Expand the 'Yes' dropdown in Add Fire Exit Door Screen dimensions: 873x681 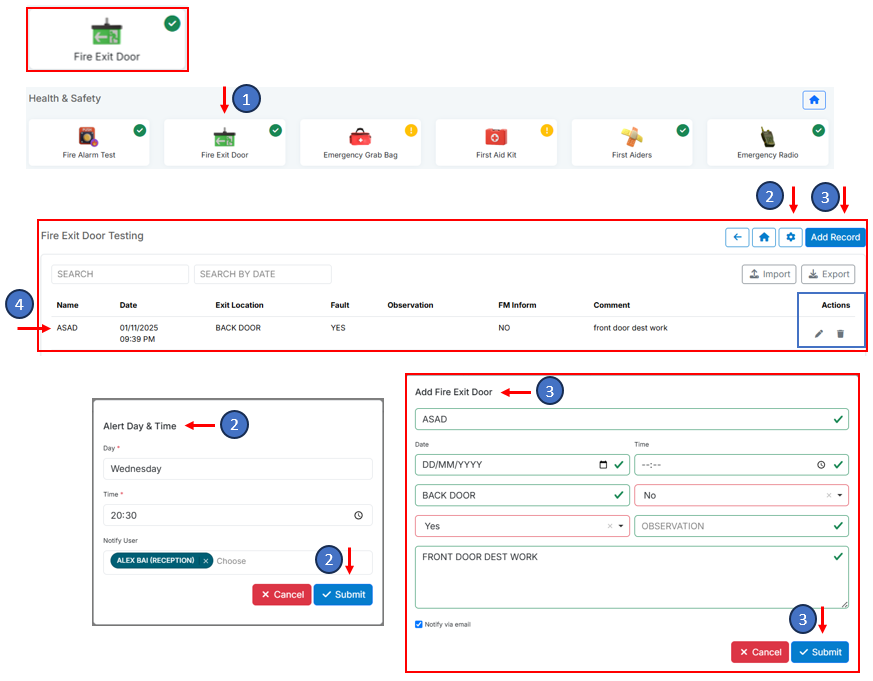tap(621, 526)
